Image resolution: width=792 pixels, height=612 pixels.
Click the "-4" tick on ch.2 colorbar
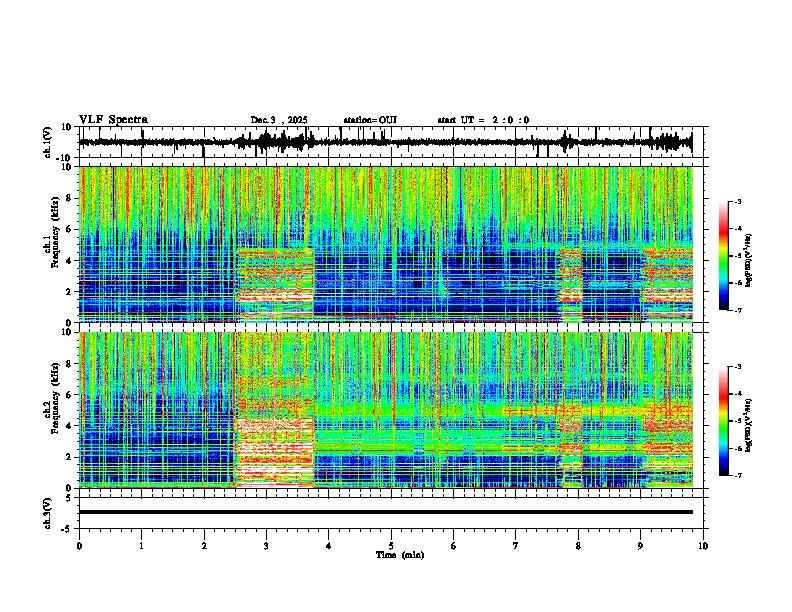pyautogui.click(x=737, y=394)
